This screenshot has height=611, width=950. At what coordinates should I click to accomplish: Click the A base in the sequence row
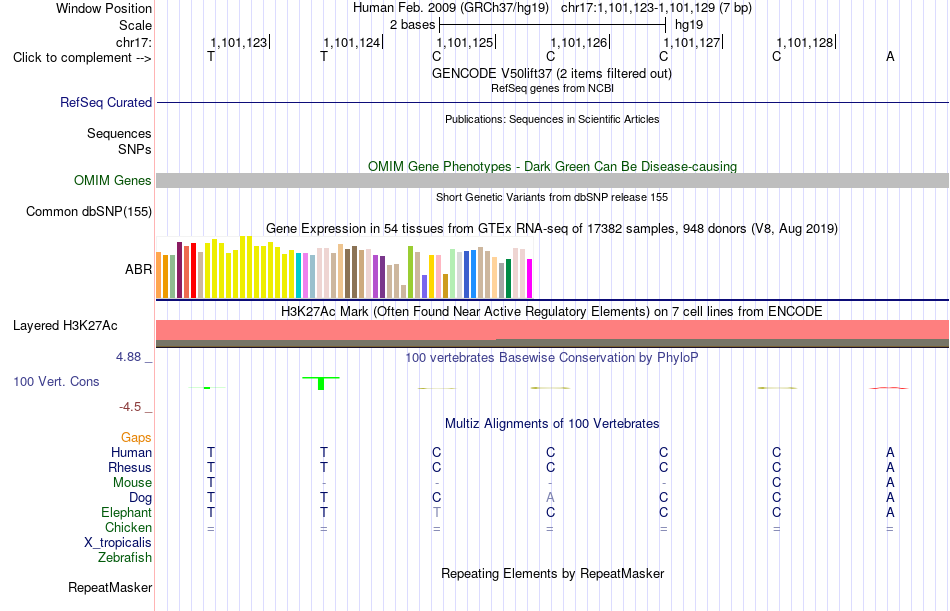point(890,56)
